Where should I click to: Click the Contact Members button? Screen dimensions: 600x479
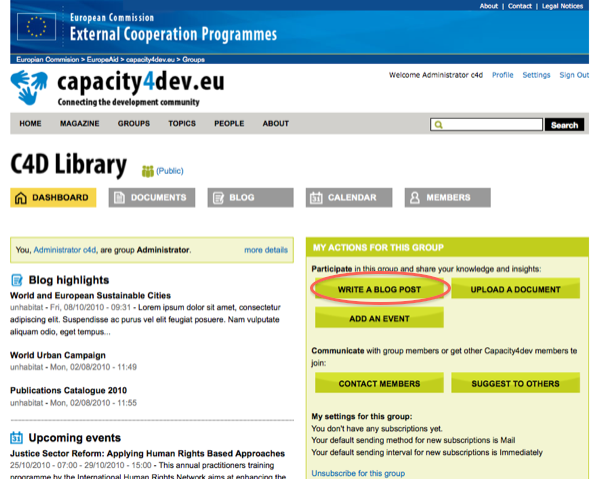coord(379,383)
